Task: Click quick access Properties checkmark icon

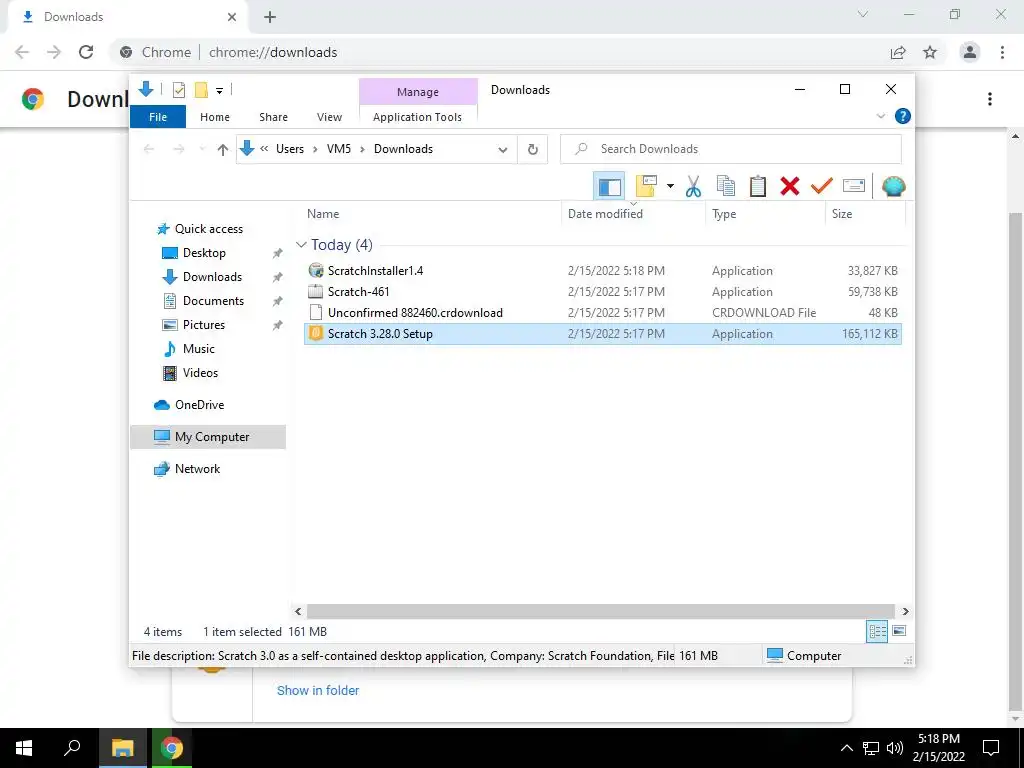Action: click(178, 90)
